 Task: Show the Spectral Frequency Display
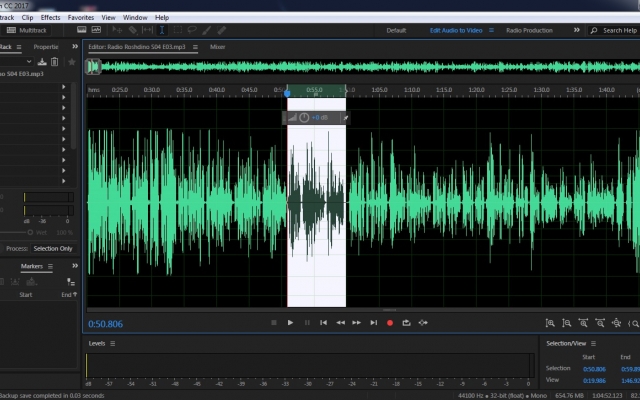(82, 30)
